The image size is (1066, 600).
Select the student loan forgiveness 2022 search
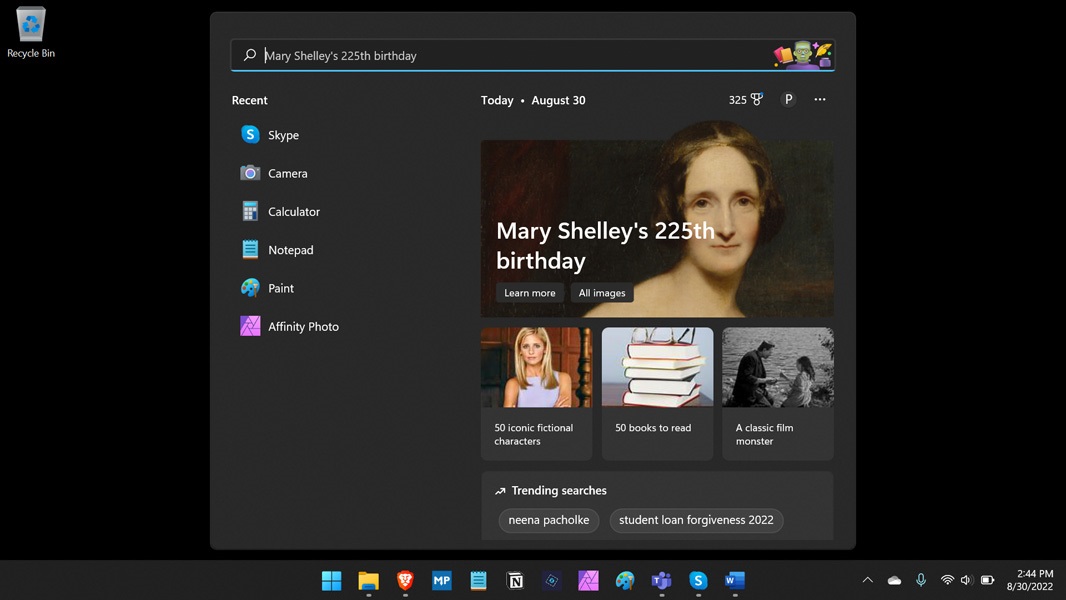pyautogui.click(x=696, y=520)
